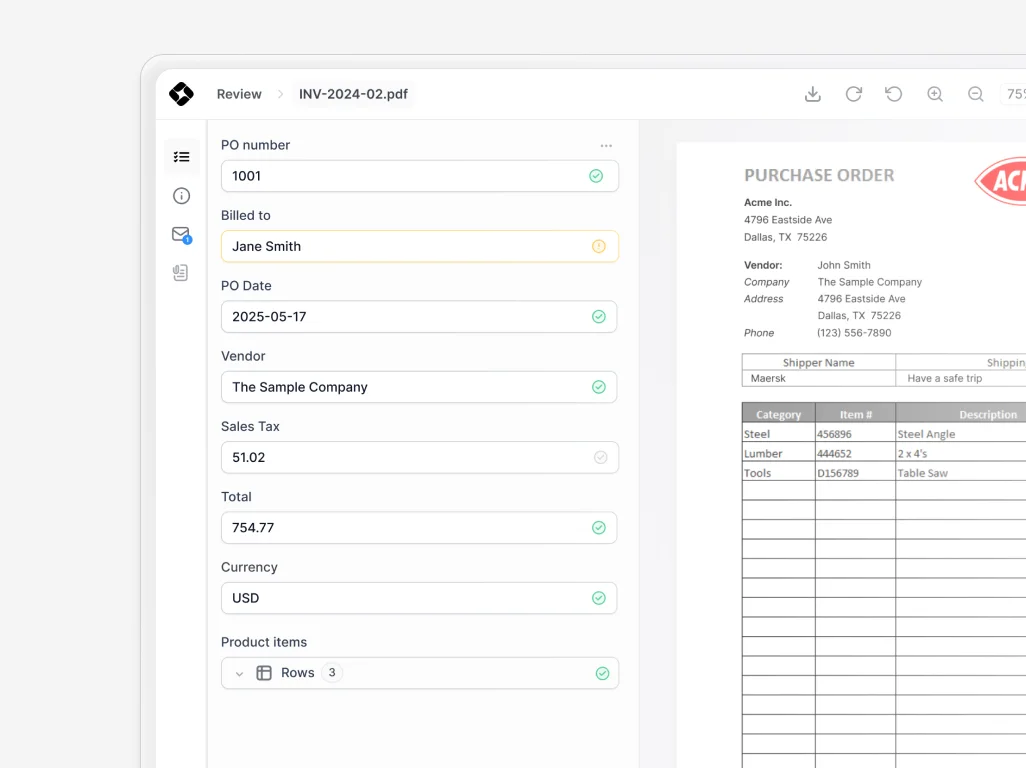Click the Rows count badge 3

332,672
